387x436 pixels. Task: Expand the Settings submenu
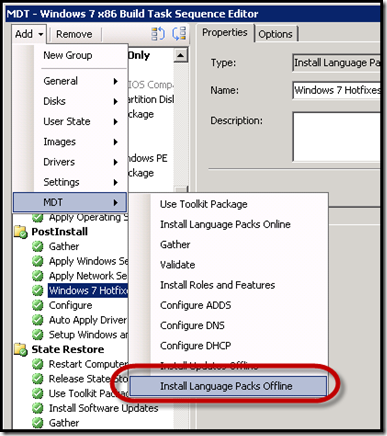coord(81,182)
